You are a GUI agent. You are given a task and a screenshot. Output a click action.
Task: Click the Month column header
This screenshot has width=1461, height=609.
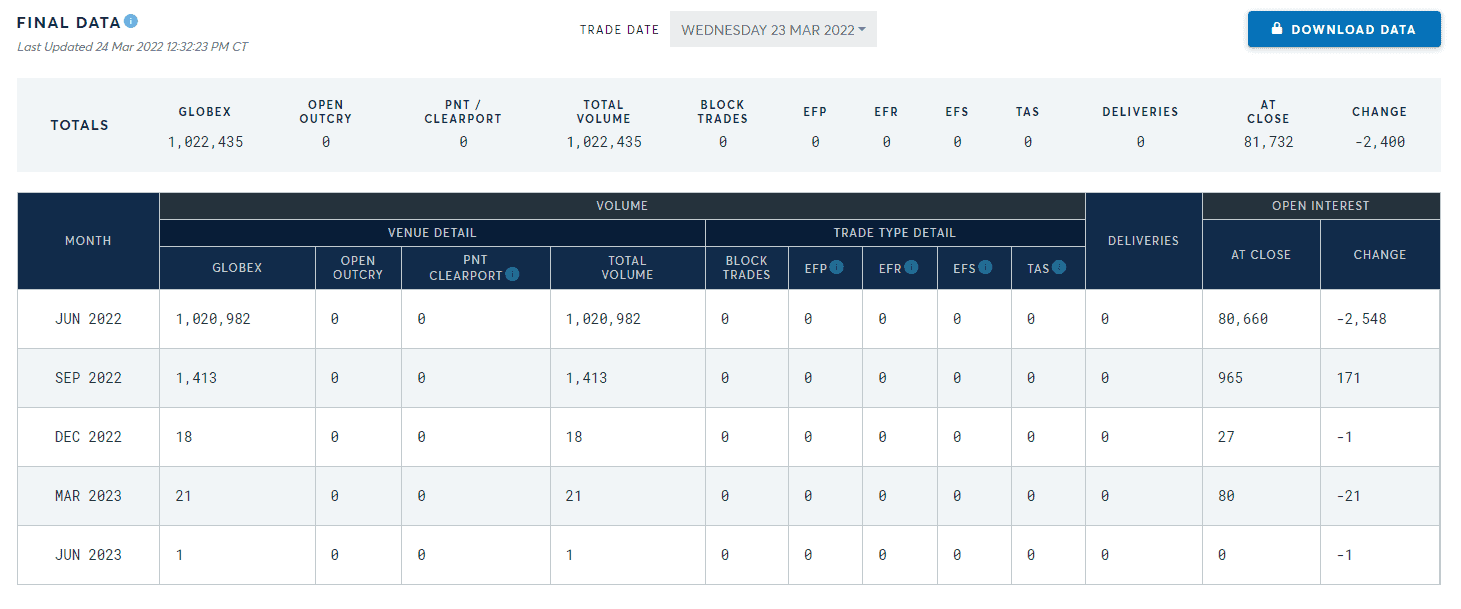point(88,241)
